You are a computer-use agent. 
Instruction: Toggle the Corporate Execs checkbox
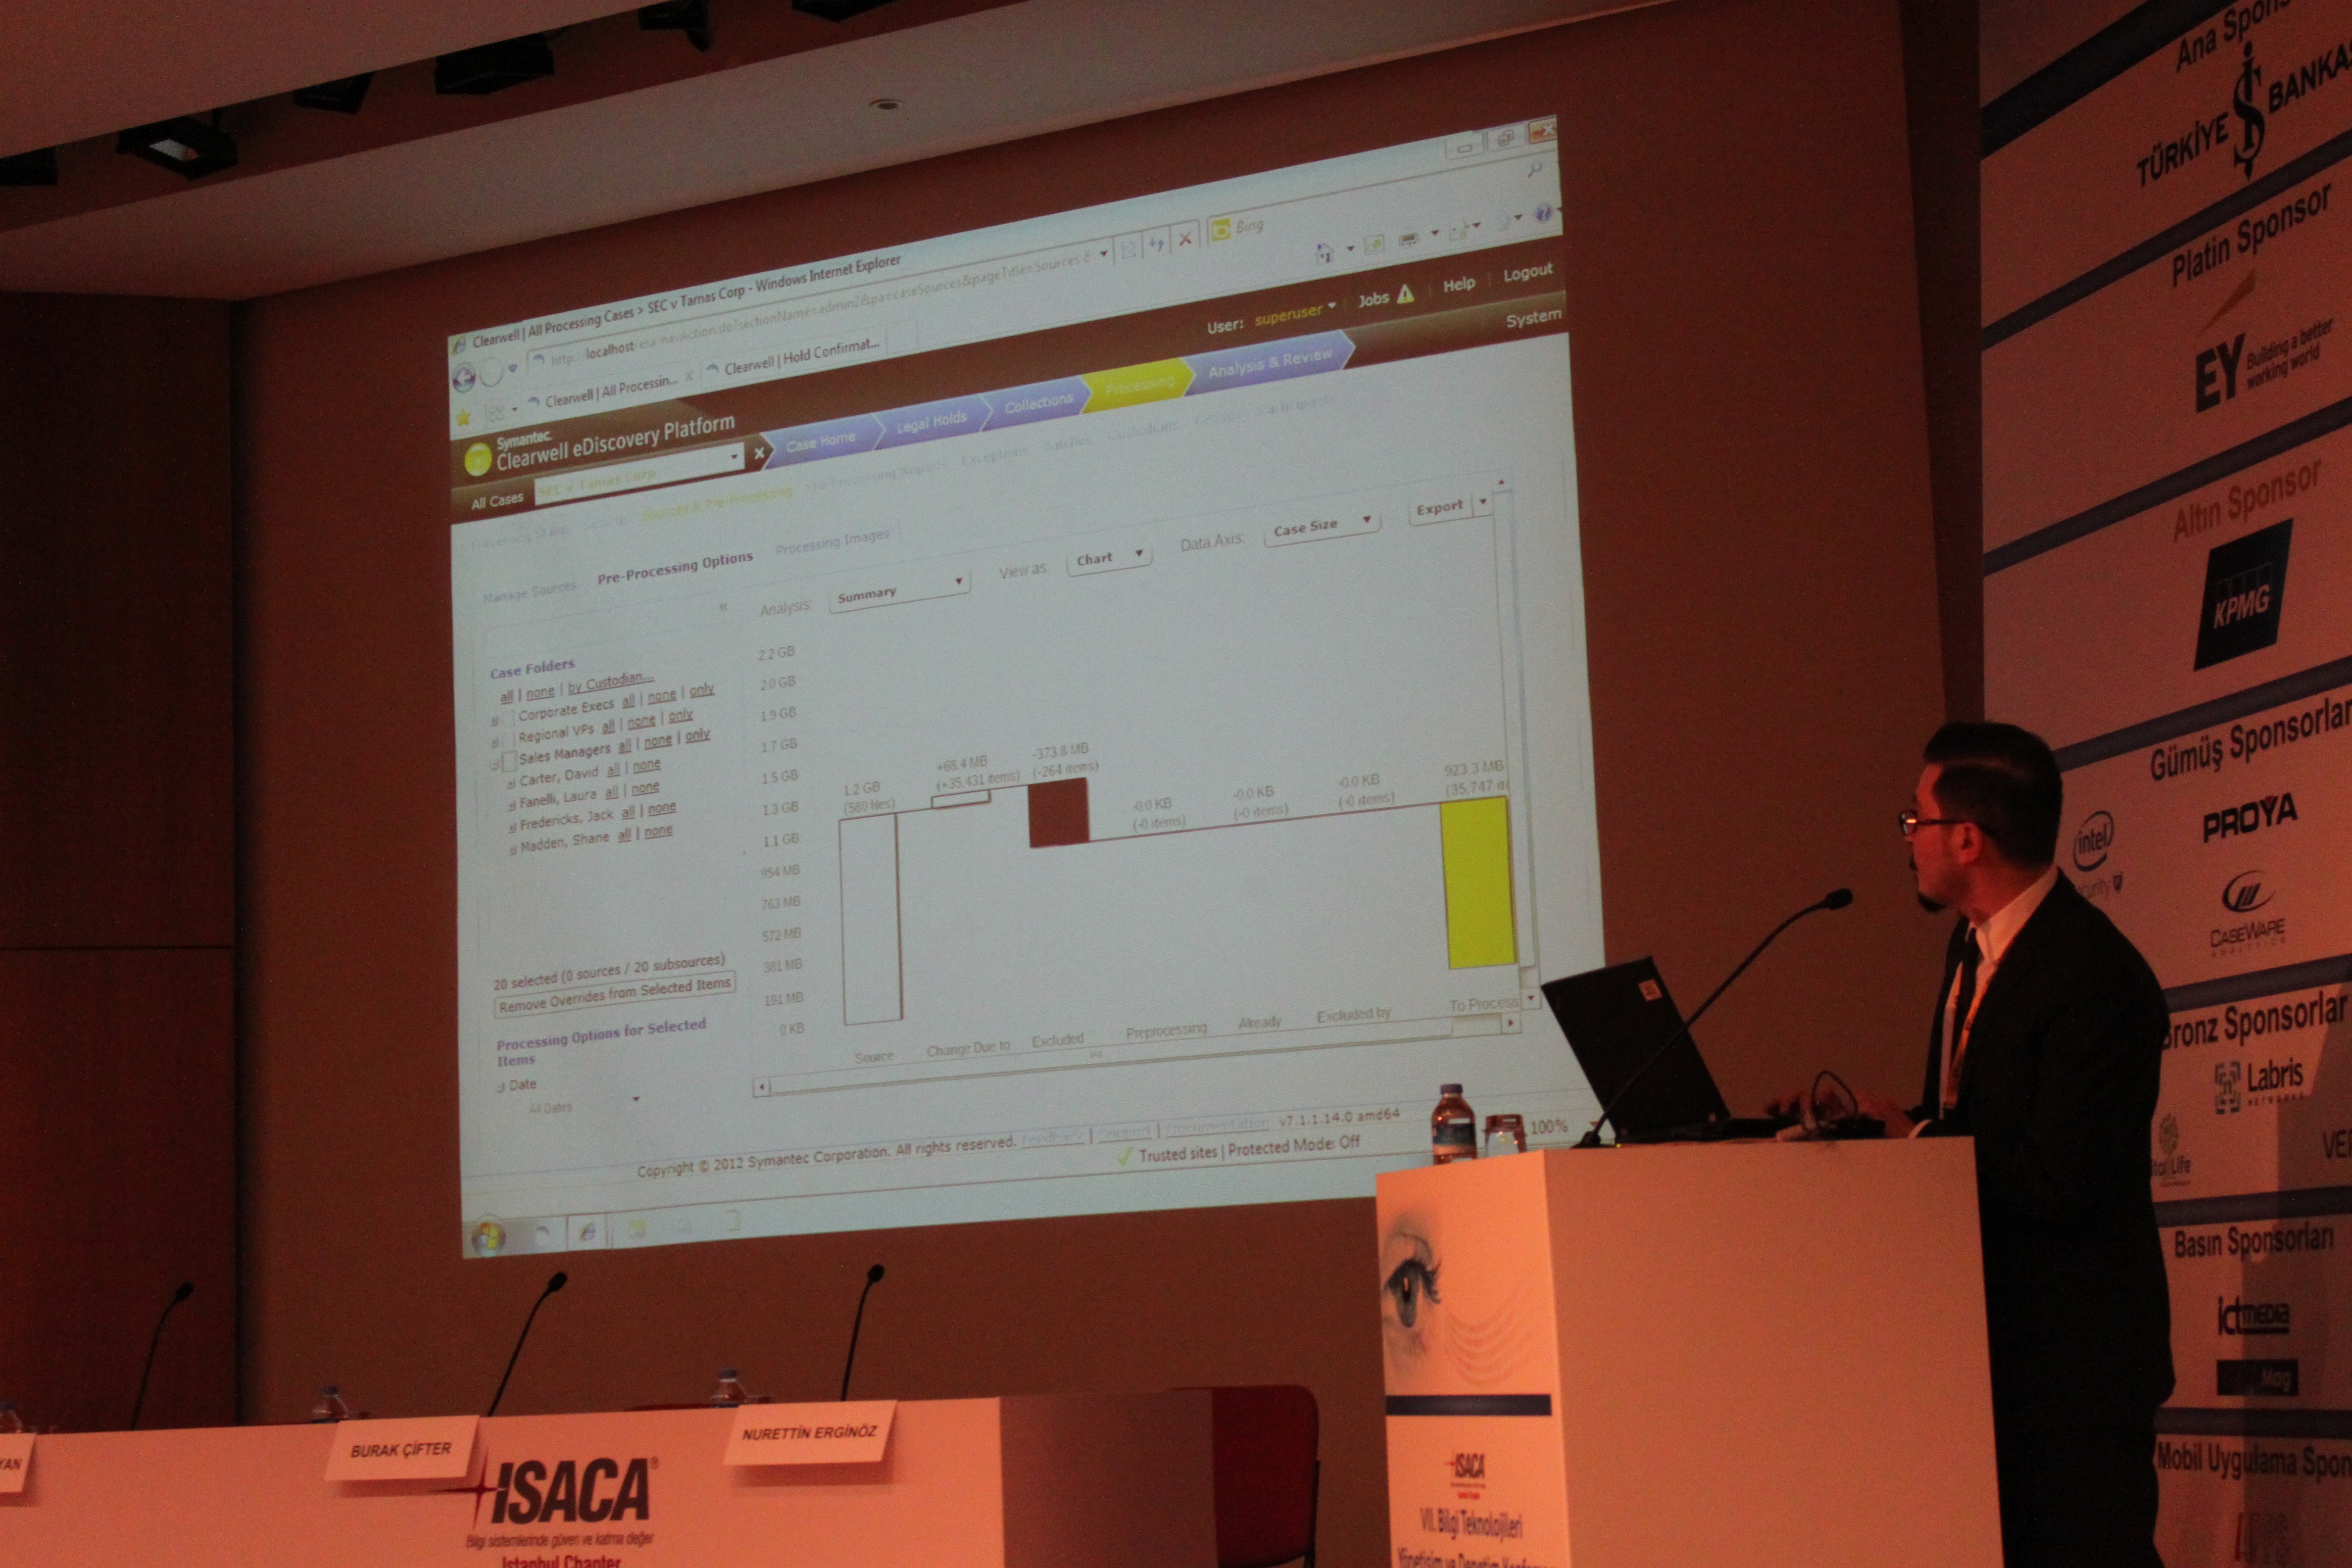click(x=507, y=718)
